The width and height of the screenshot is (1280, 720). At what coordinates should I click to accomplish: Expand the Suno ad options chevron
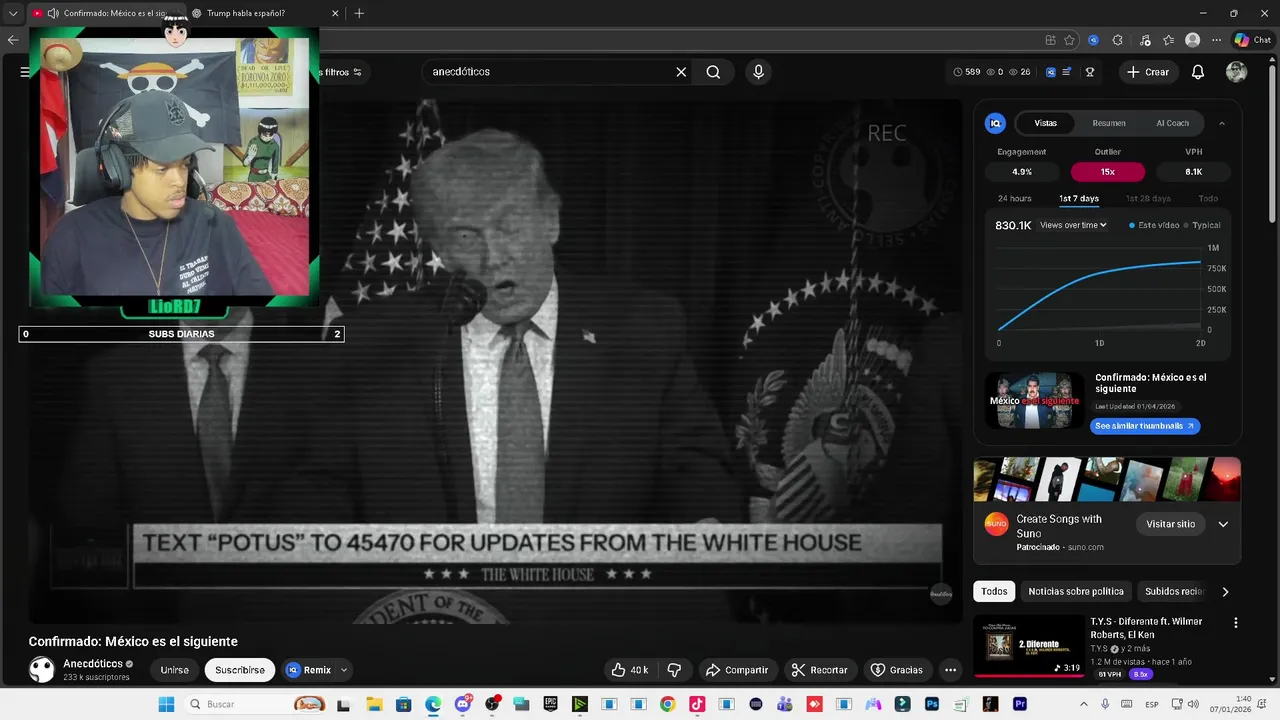(1222, 524)
